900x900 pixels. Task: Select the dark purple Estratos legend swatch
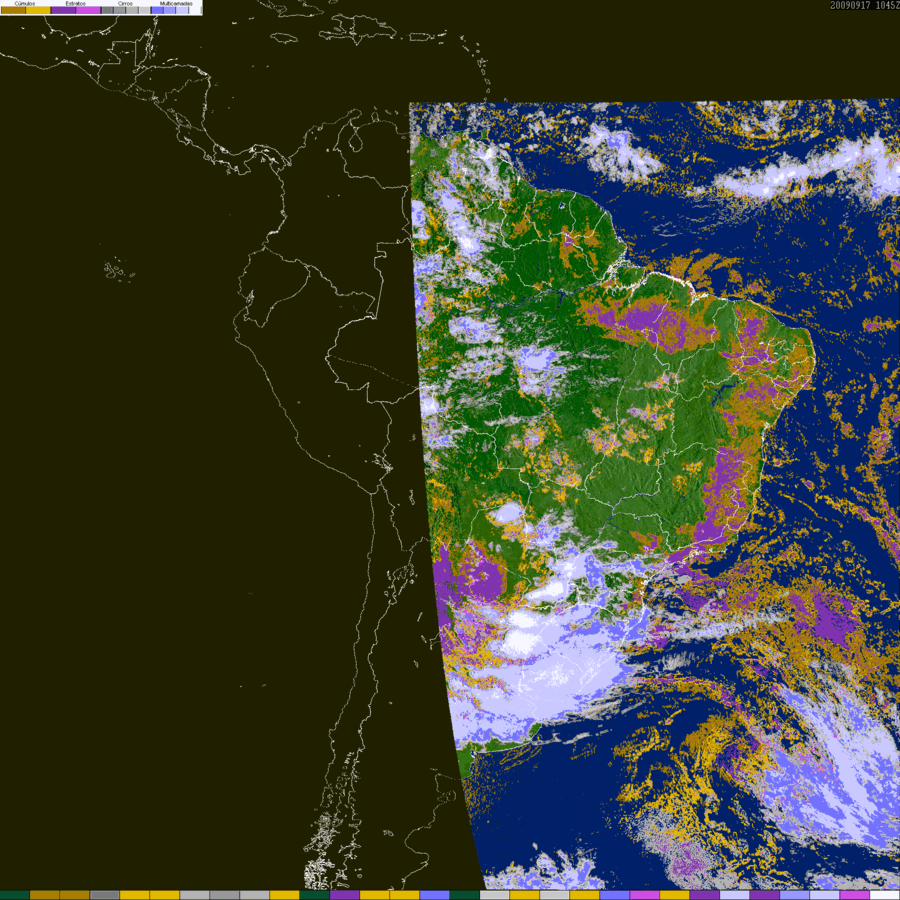coord(63,10)
